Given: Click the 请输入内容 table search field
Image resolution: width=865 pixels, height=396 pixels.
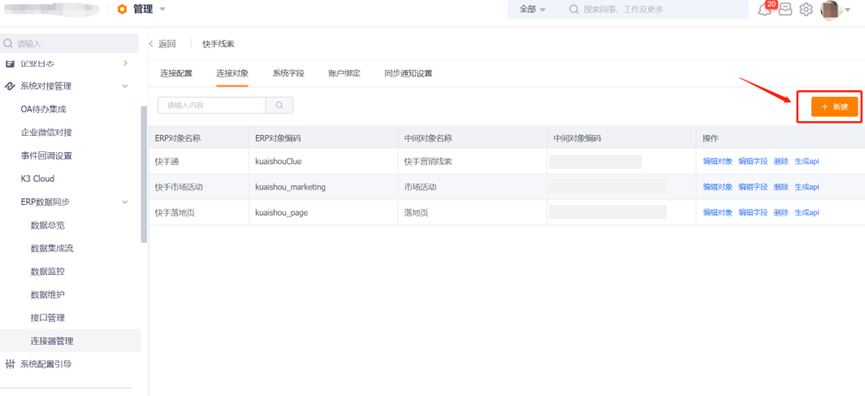Looking at the screenshot, I should coord(212,105).
